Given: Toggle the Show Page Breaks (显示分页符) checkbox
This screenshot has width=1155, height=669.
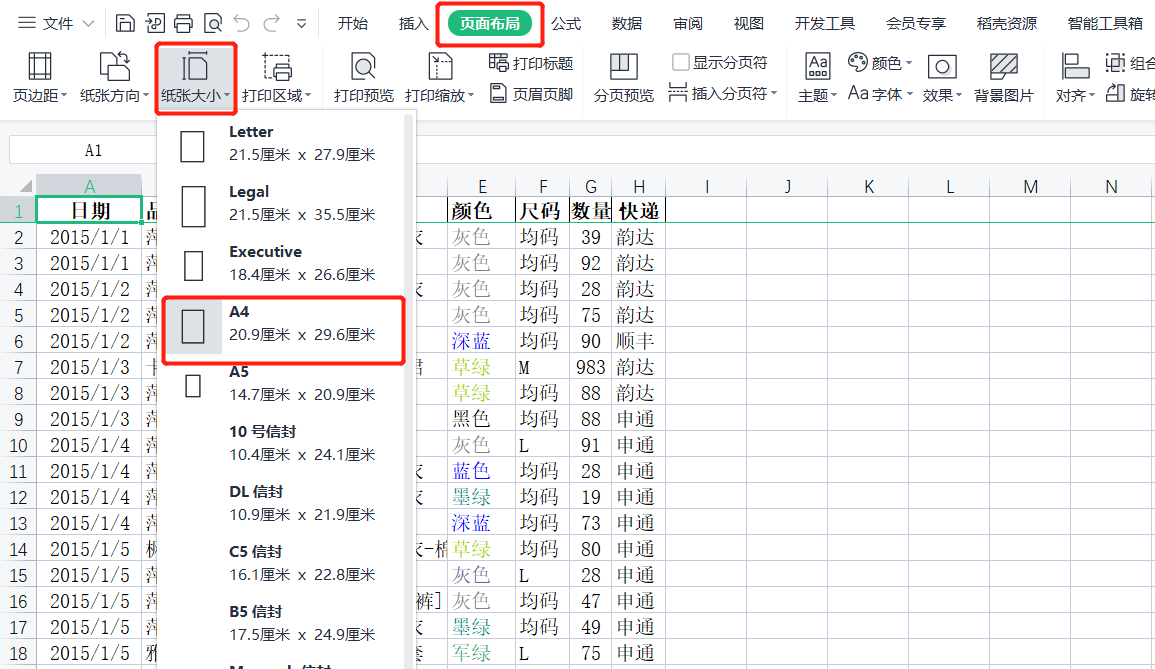Looking at the screenshot, I should pyautogui.click(x=681, y=63).
